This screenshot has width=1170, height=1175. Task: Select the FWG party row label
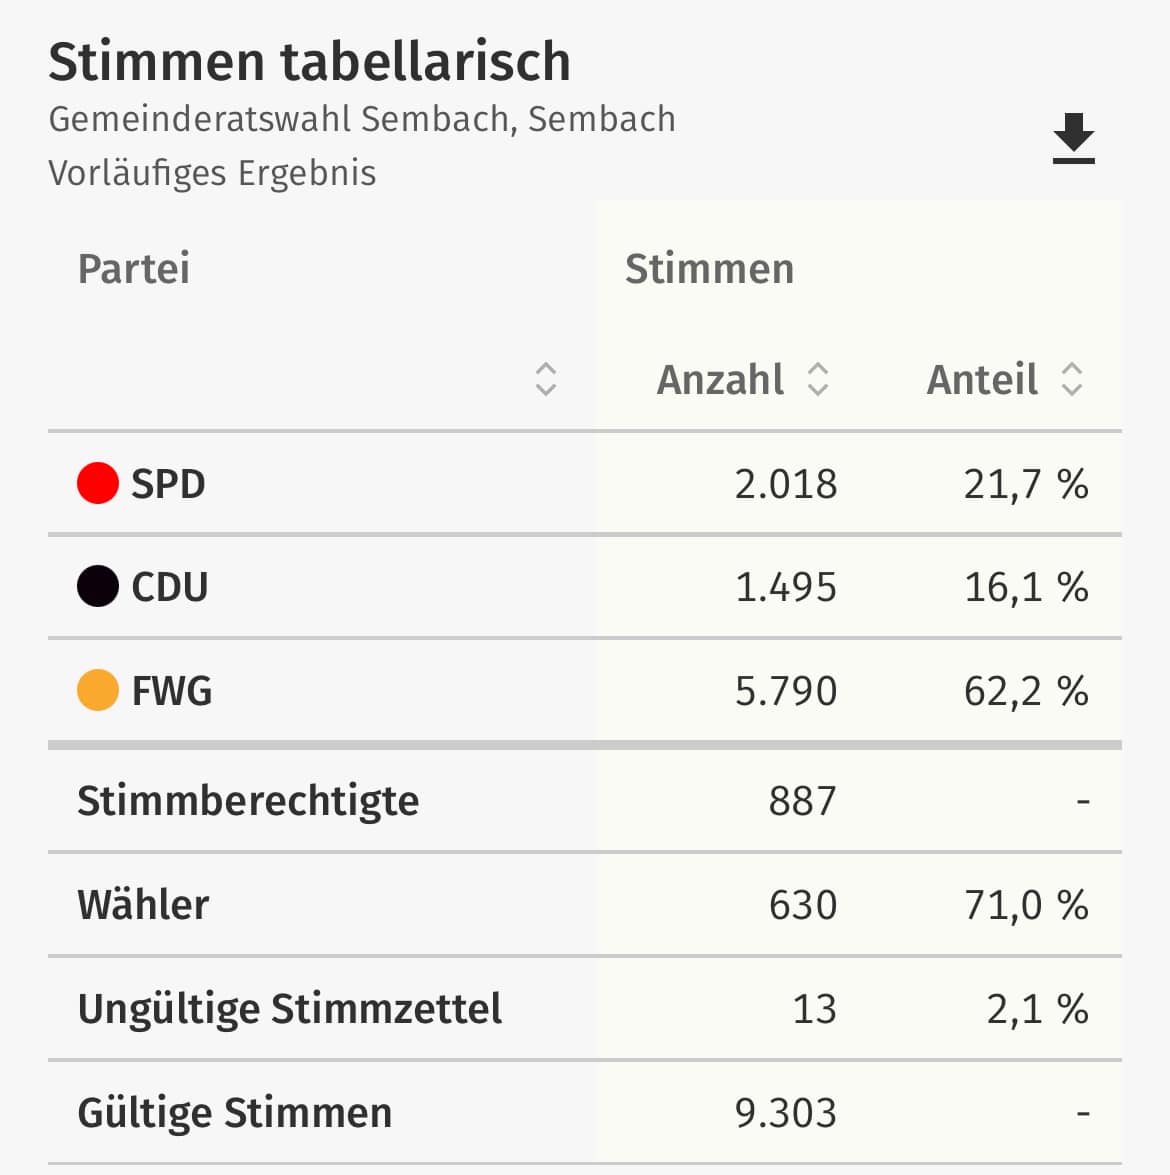(x=172, y=691)
